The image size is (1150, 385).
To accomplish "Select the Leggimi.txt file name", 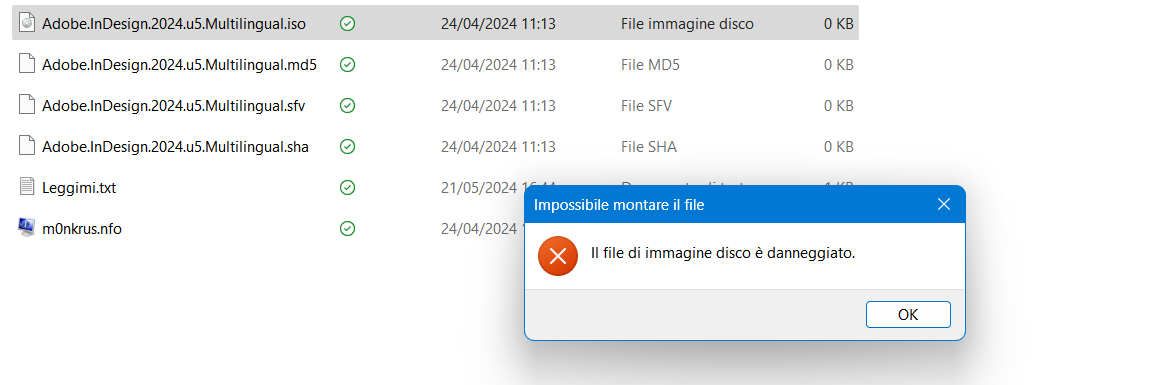I will click(79, 188).
